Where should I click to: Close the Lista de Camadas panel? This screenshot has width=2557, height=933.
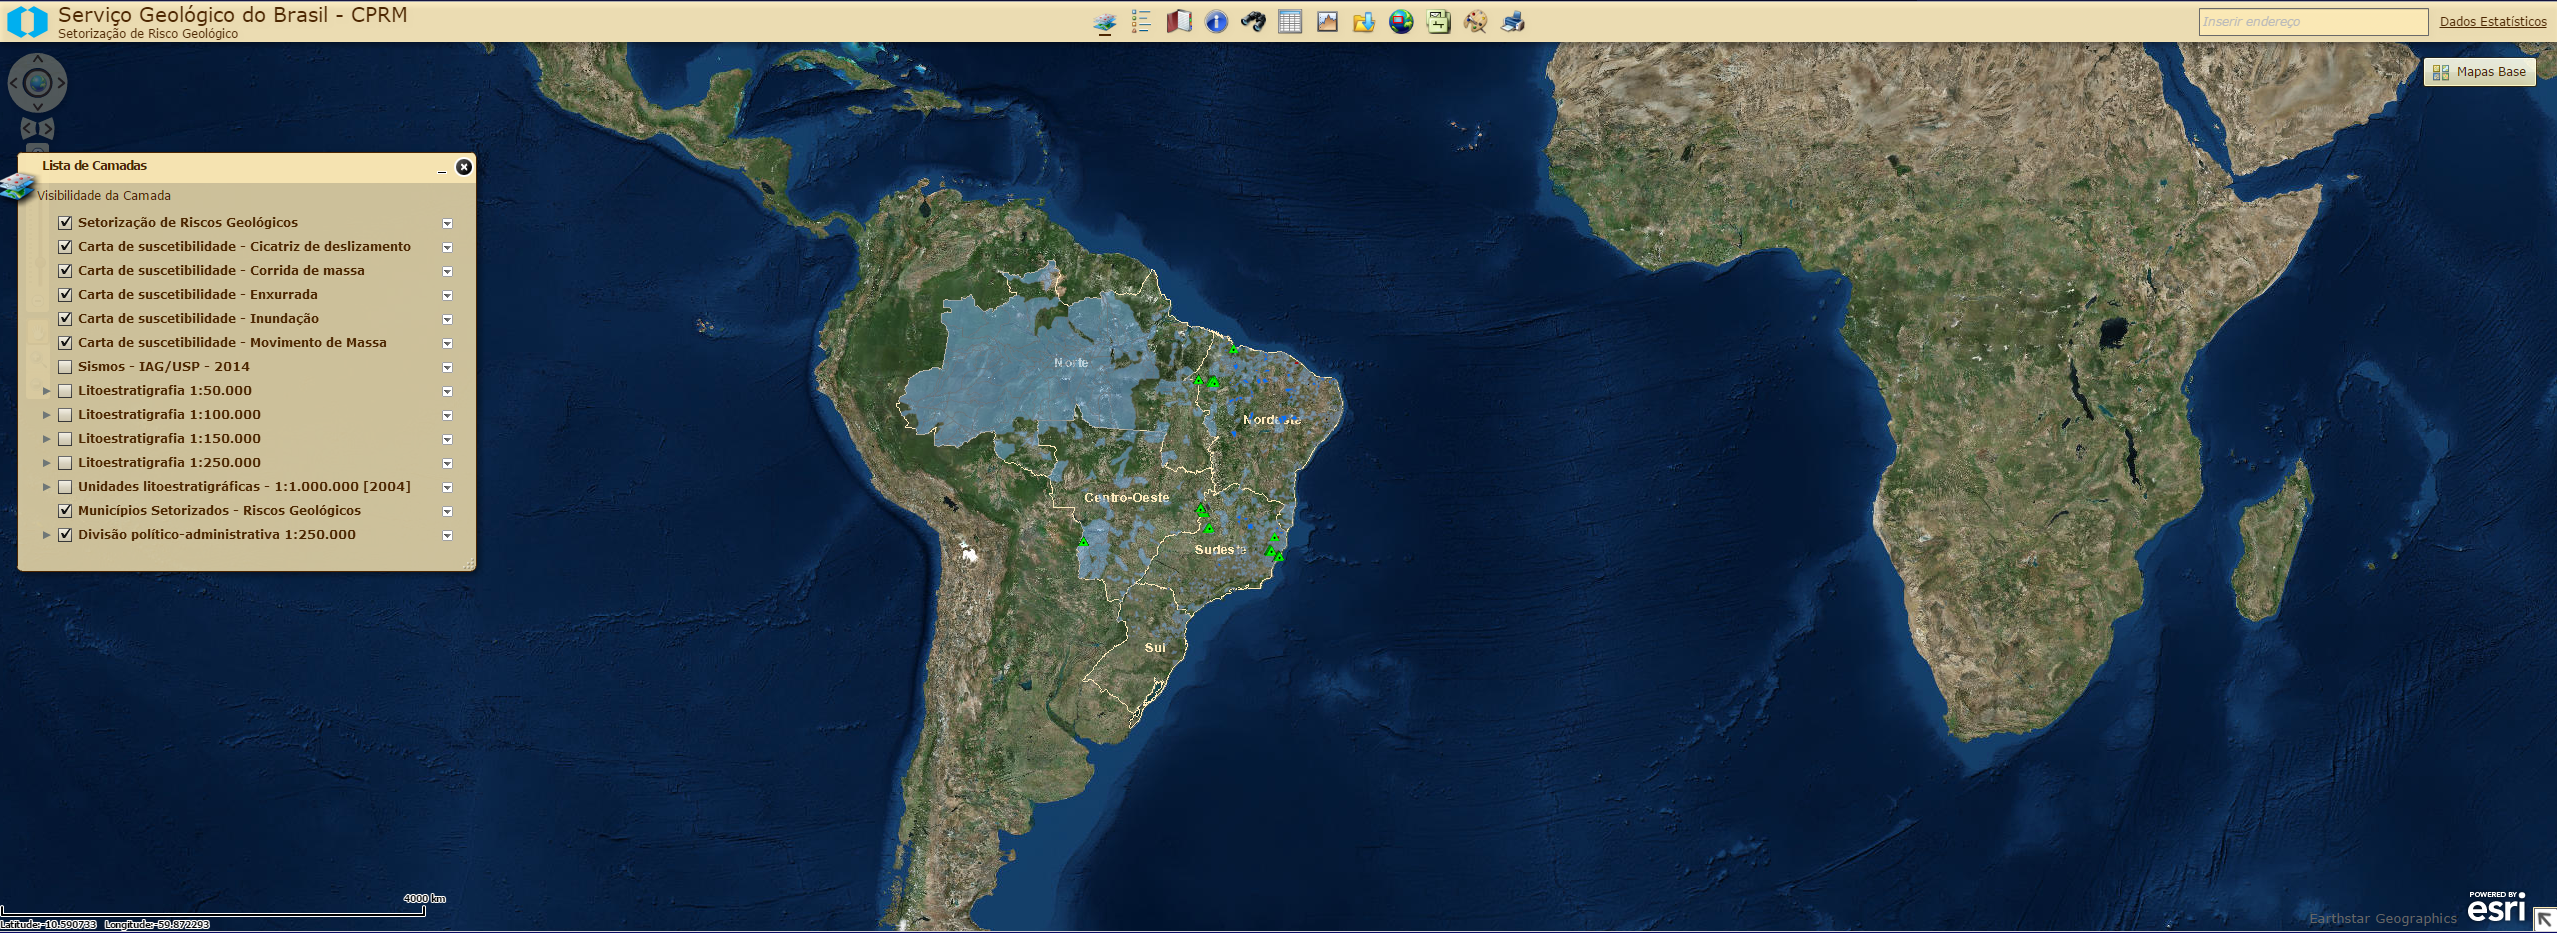[464, 167]
